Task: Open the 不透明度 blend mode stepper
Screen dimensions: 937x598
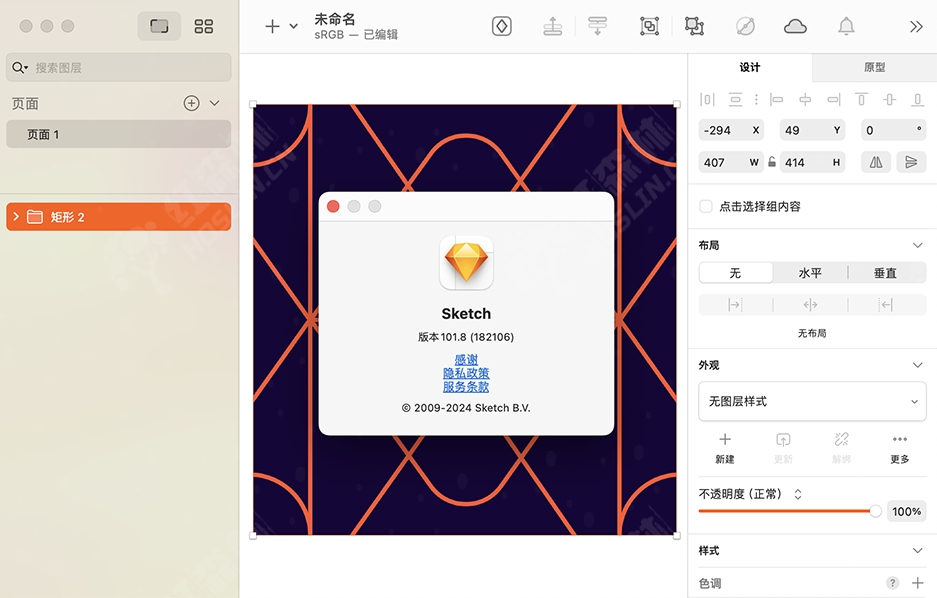Action: (x=798, y=494)
